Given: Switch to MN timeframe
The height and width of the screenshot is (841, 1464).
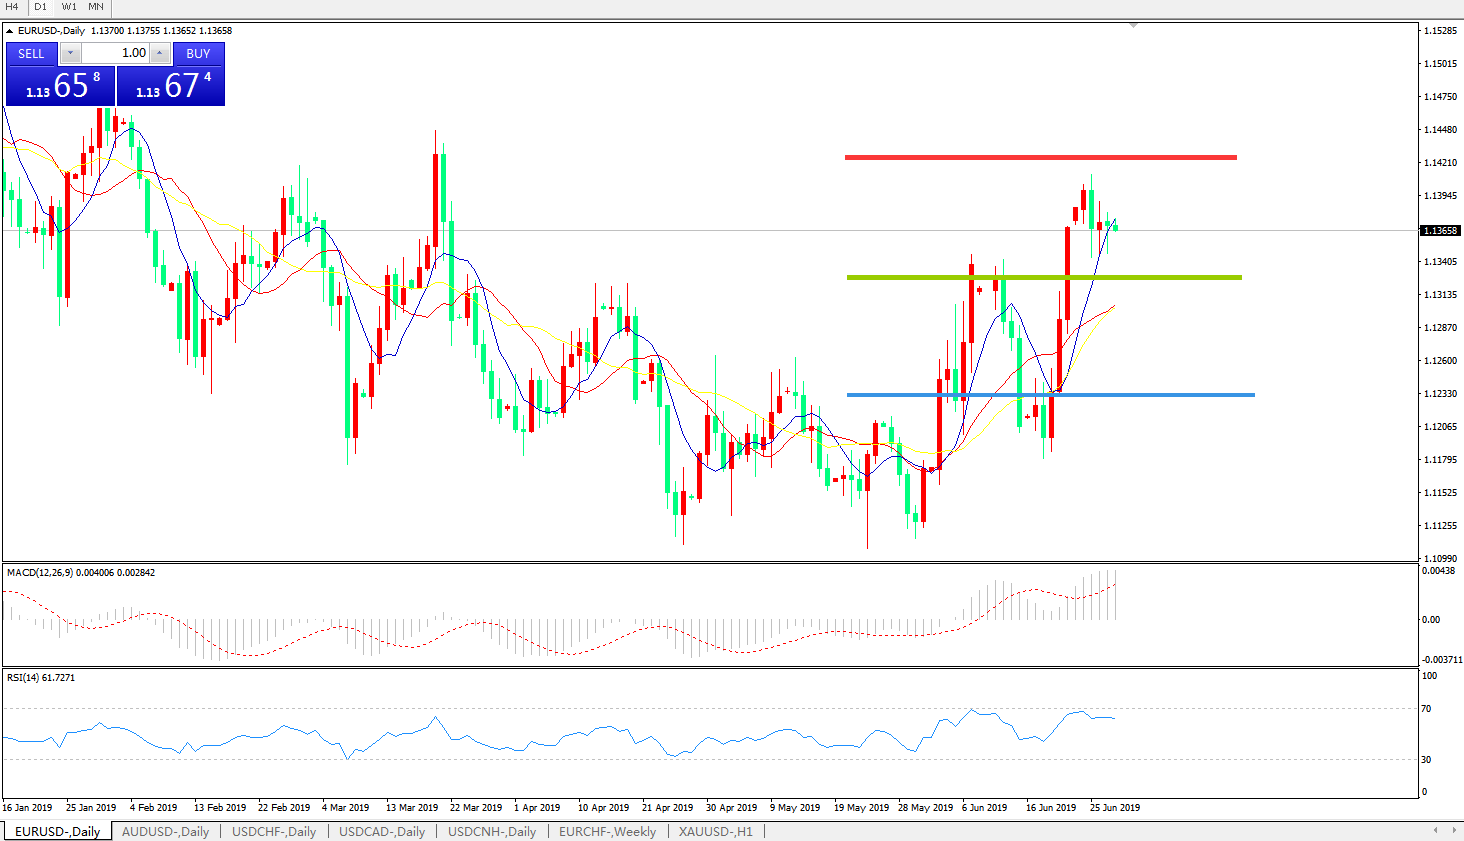Looking at the screenshot, I should coord(96,7).
